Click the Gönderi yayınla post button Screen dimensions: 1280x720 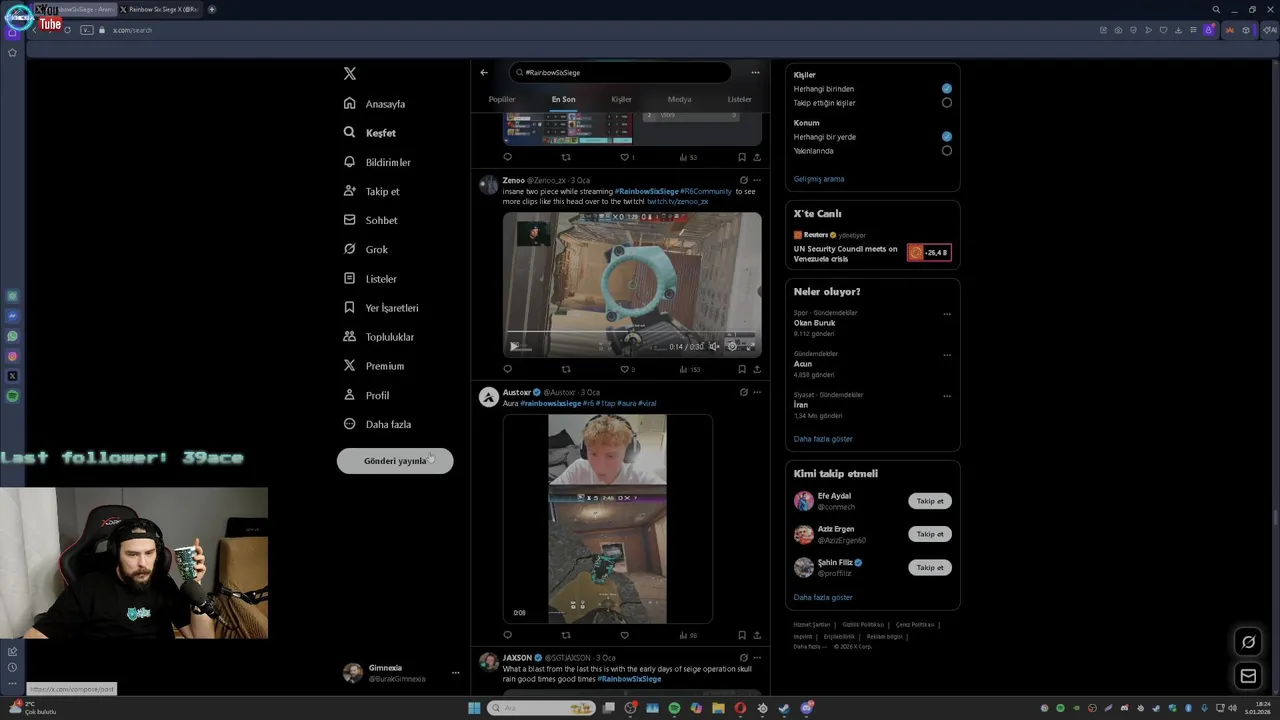pyautogui.click(x=395, y=461)
